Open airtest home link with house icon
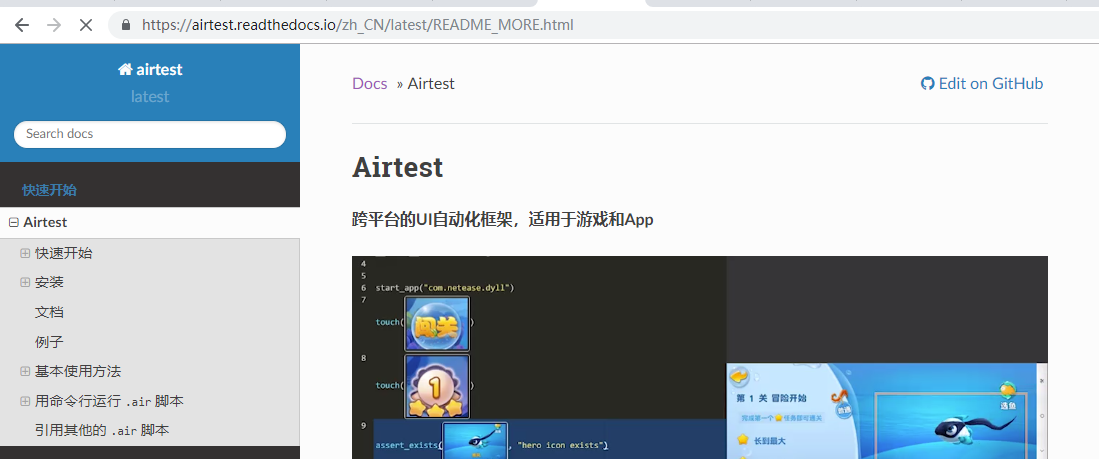The height and width of the screenshot is (459, 1099). (x=150, y=69)
